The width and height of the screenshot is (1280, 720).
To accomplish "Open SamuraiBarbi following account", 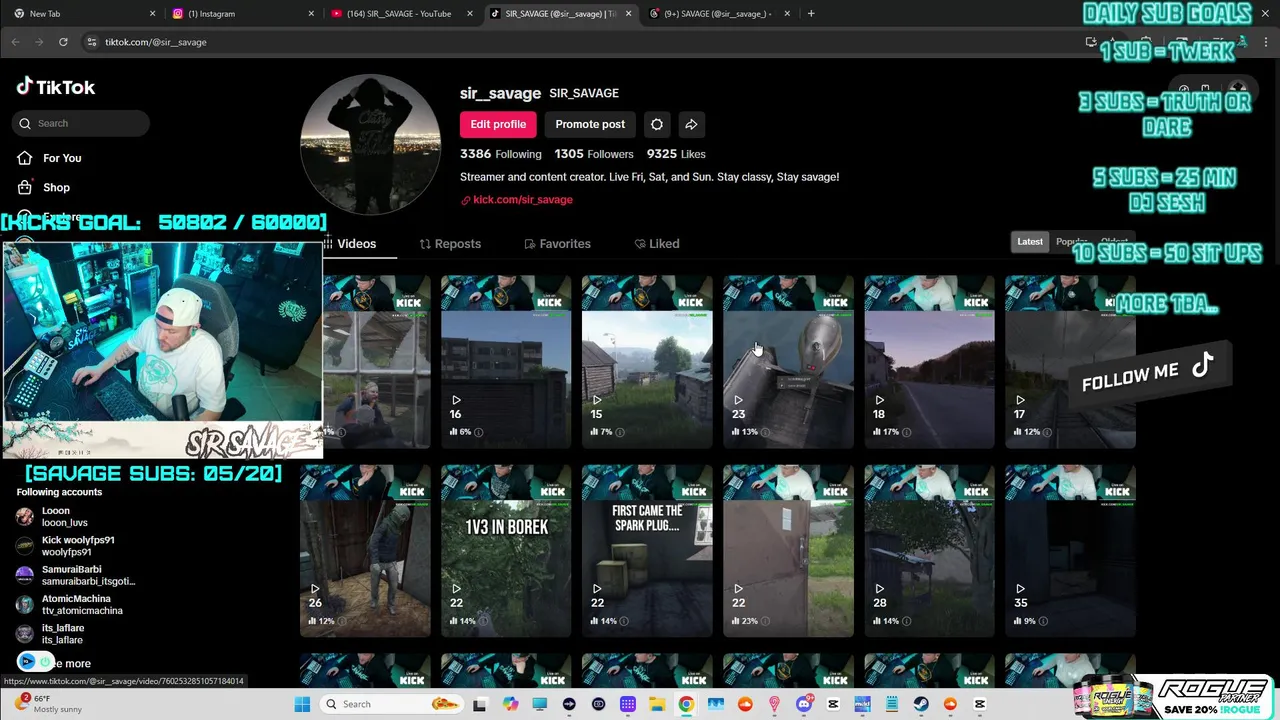I will coord(76,575).
